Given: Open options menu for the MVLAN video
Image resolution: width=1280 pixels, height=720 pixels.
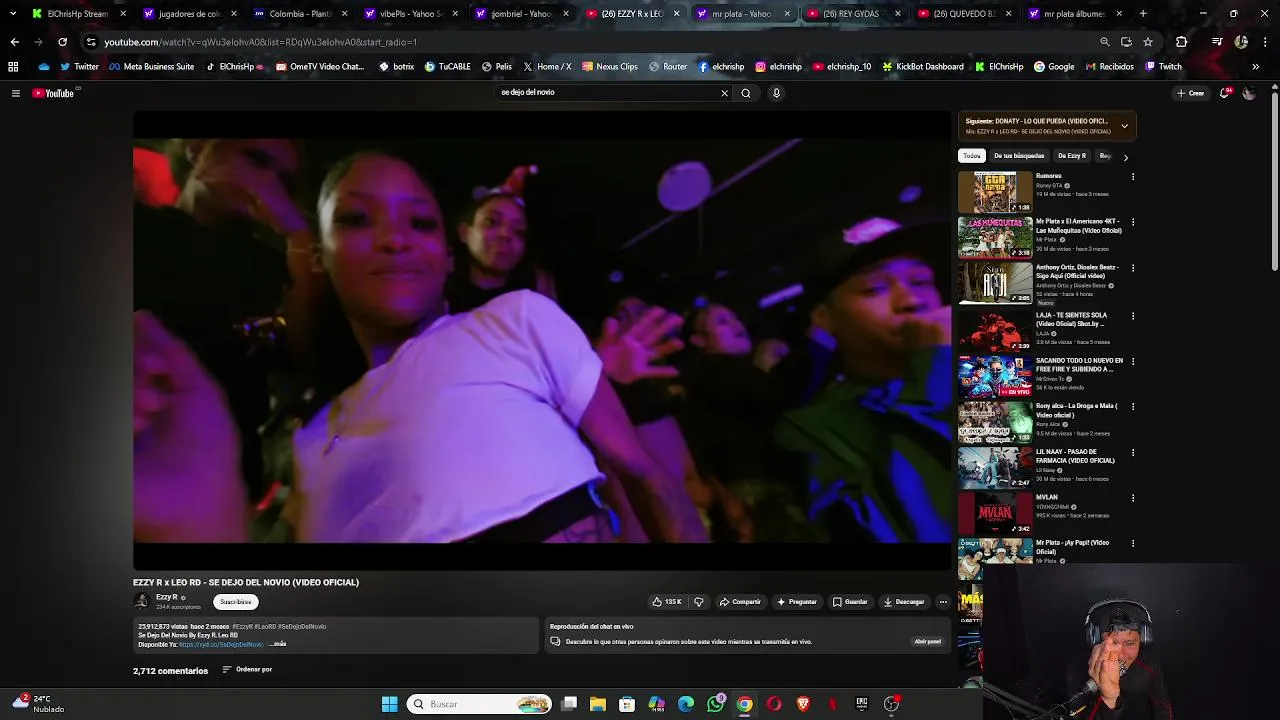Looking at the screenshot, I should click(1132, 498).
